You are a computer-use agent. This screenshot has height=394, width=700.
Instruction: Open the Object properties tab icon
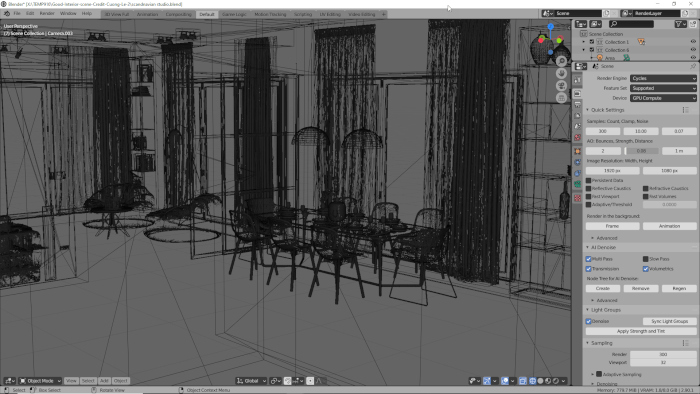click(577, 151)
